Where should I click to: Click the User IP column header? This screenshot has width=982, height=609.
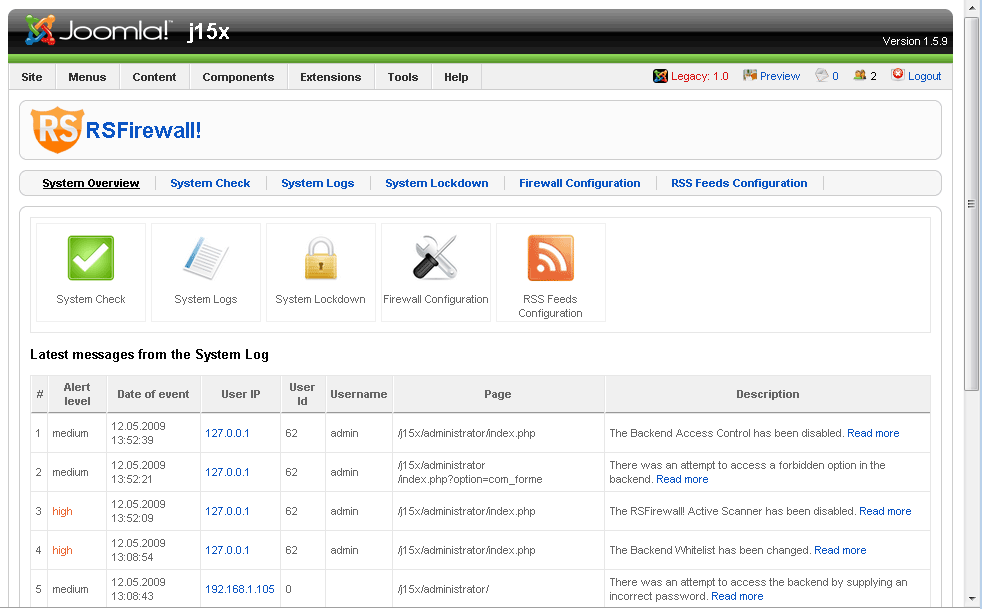tap(240, 394)
